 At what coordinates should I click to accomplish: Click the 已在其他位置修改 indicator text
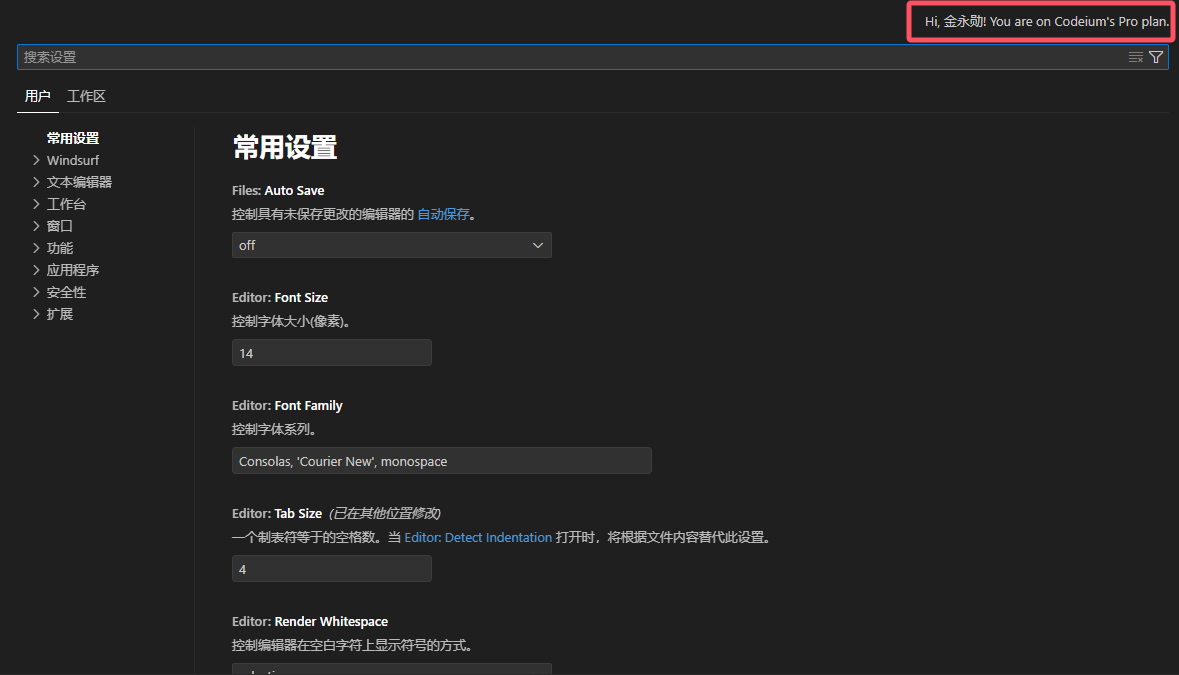385,513
